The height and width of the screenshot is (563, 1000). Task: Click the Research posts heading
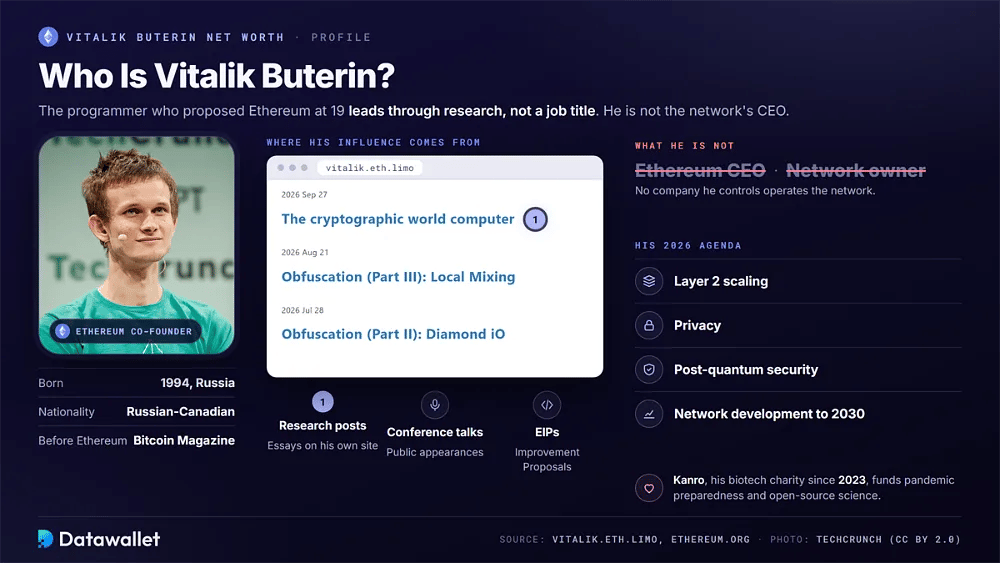point(323,425)
